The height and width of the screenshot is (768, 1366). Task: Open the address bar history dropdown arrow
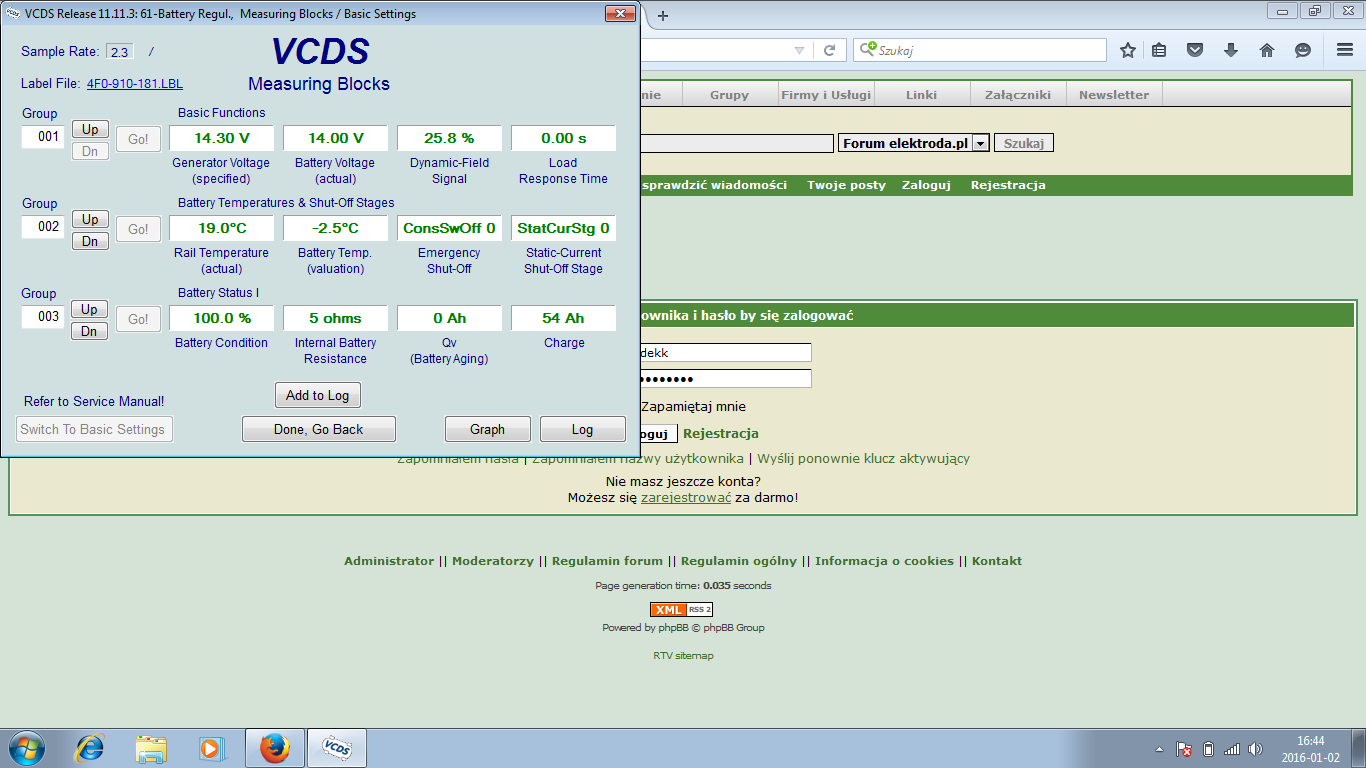click(798, 50)
